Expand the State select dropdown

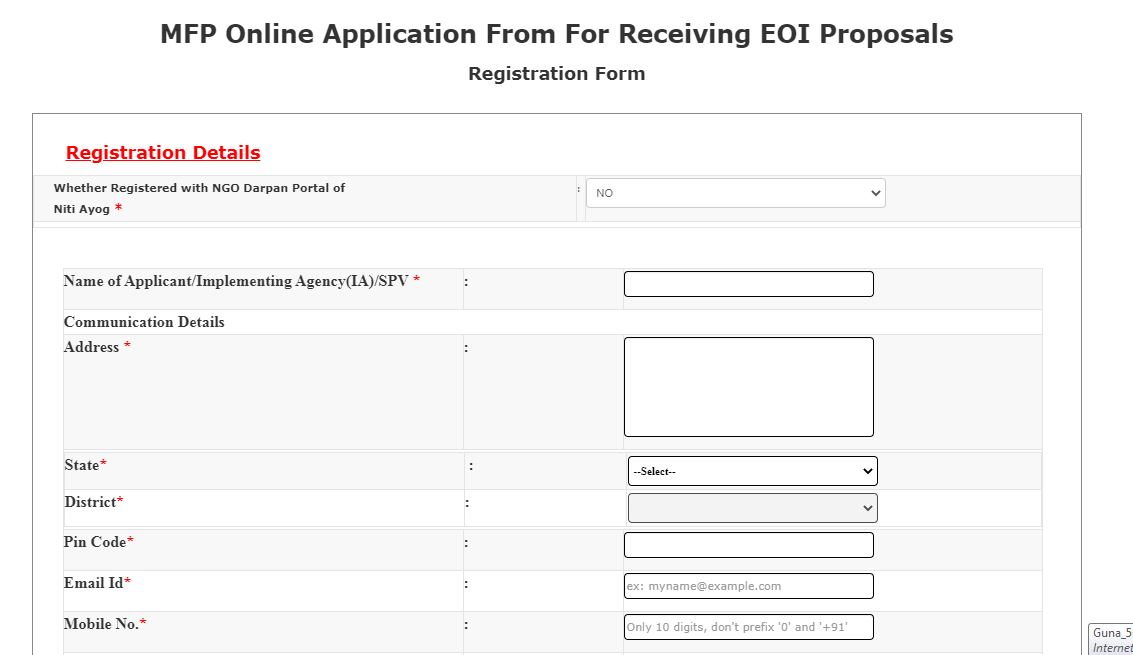click(x=752, y=471)
